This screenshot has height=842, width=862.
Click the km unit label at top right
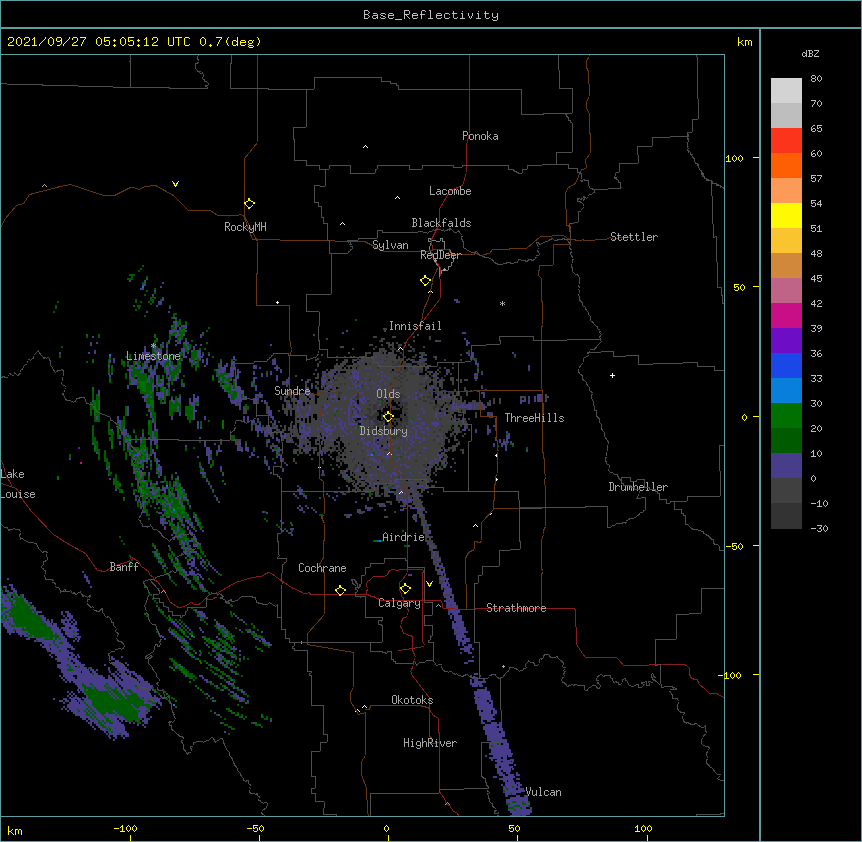(x=744, y=42)
